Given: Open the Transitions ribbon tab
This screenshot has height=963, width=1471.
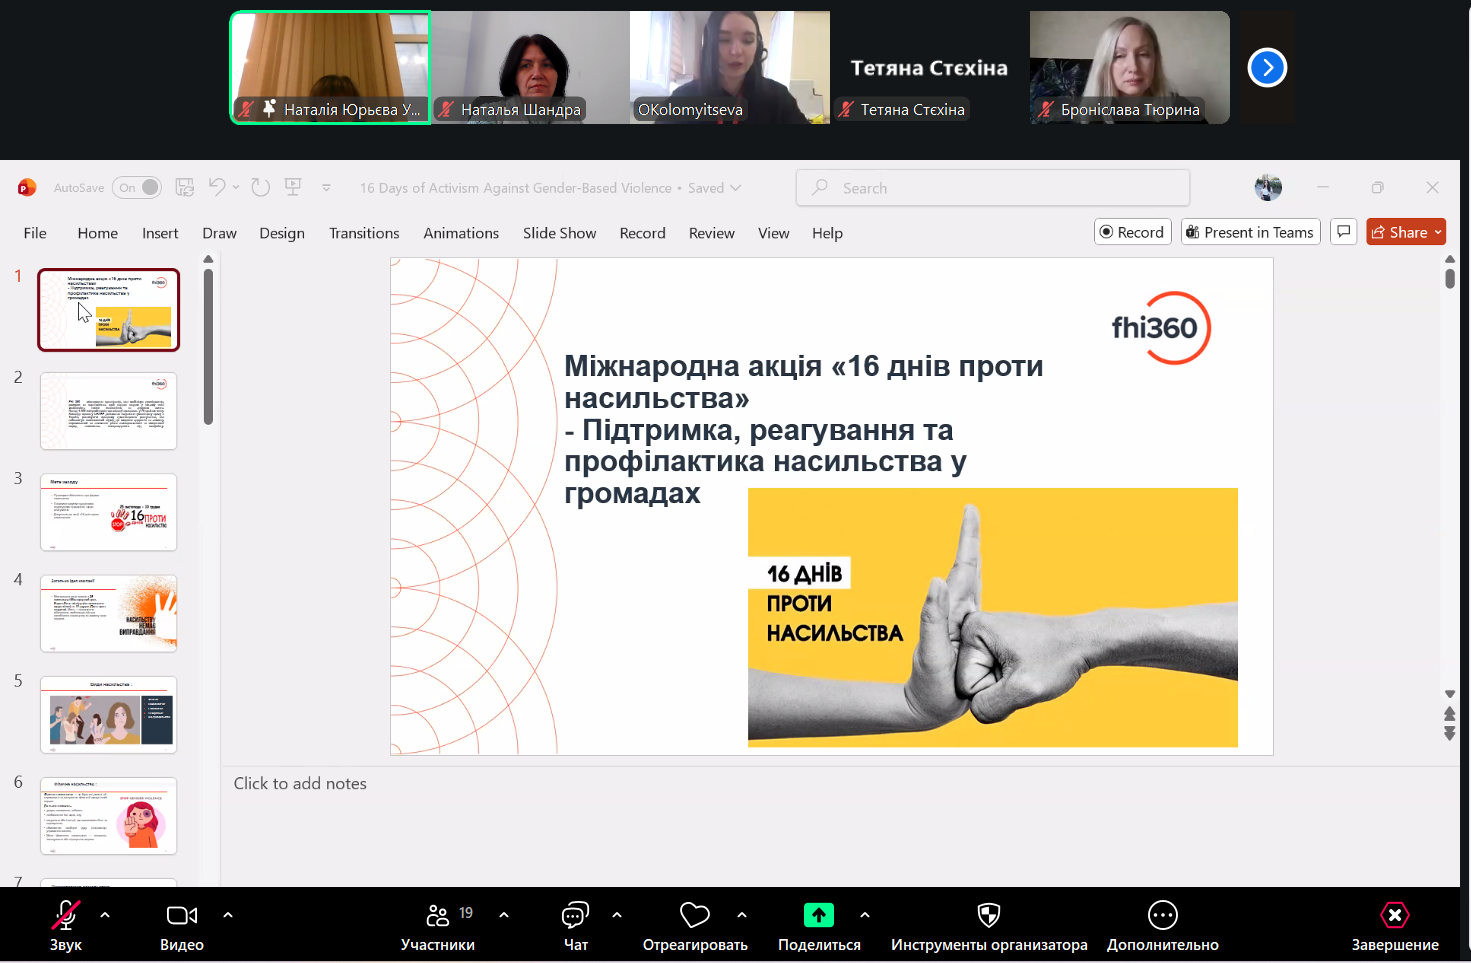Looking at the screenshot, I should coord(364,233).
